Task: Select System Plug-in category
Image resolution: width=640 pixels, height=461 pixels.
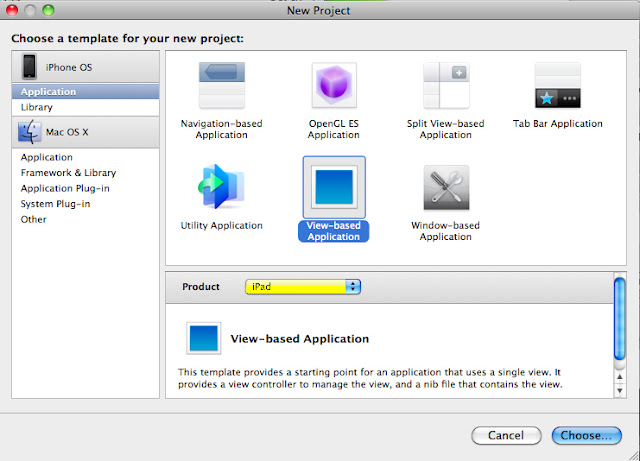Action: point(85,204)
